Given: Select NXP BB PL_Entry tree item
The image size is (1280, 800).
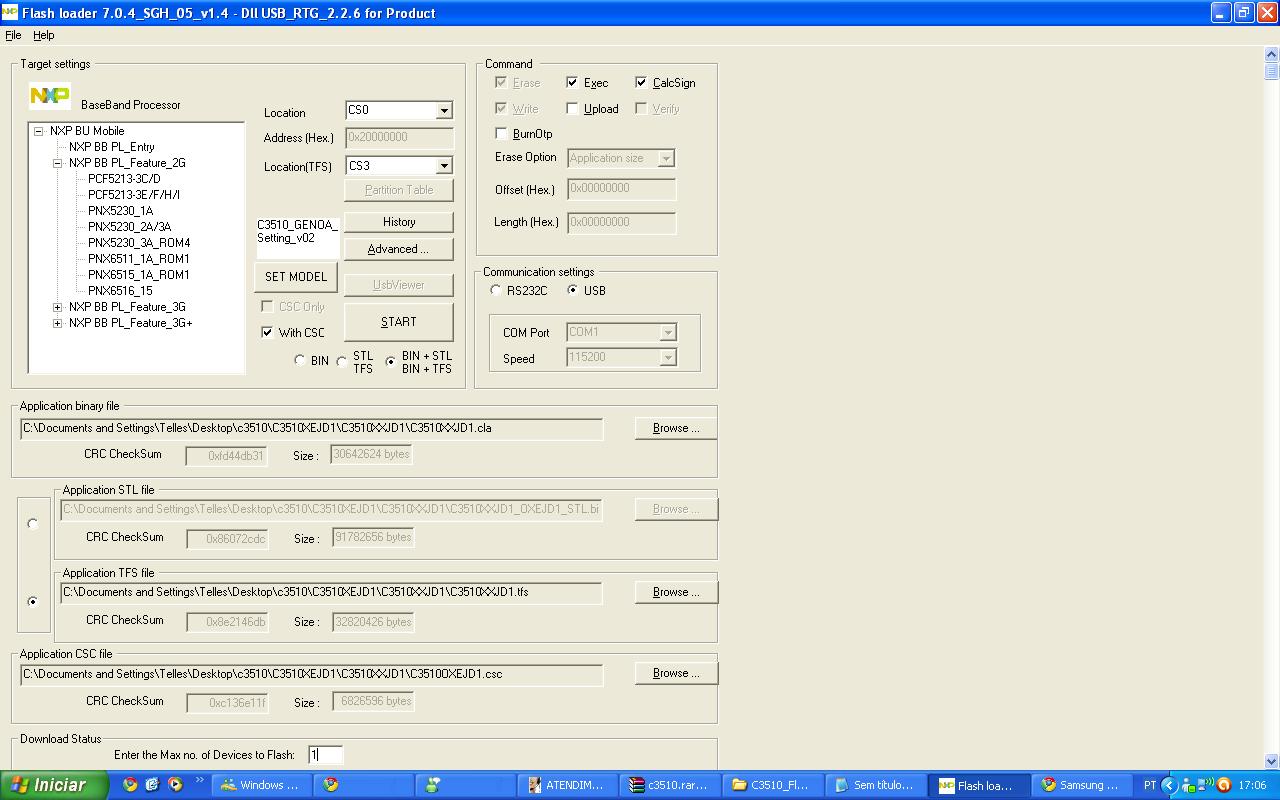Looking at the screenshot, I should [x=111, y=147].
